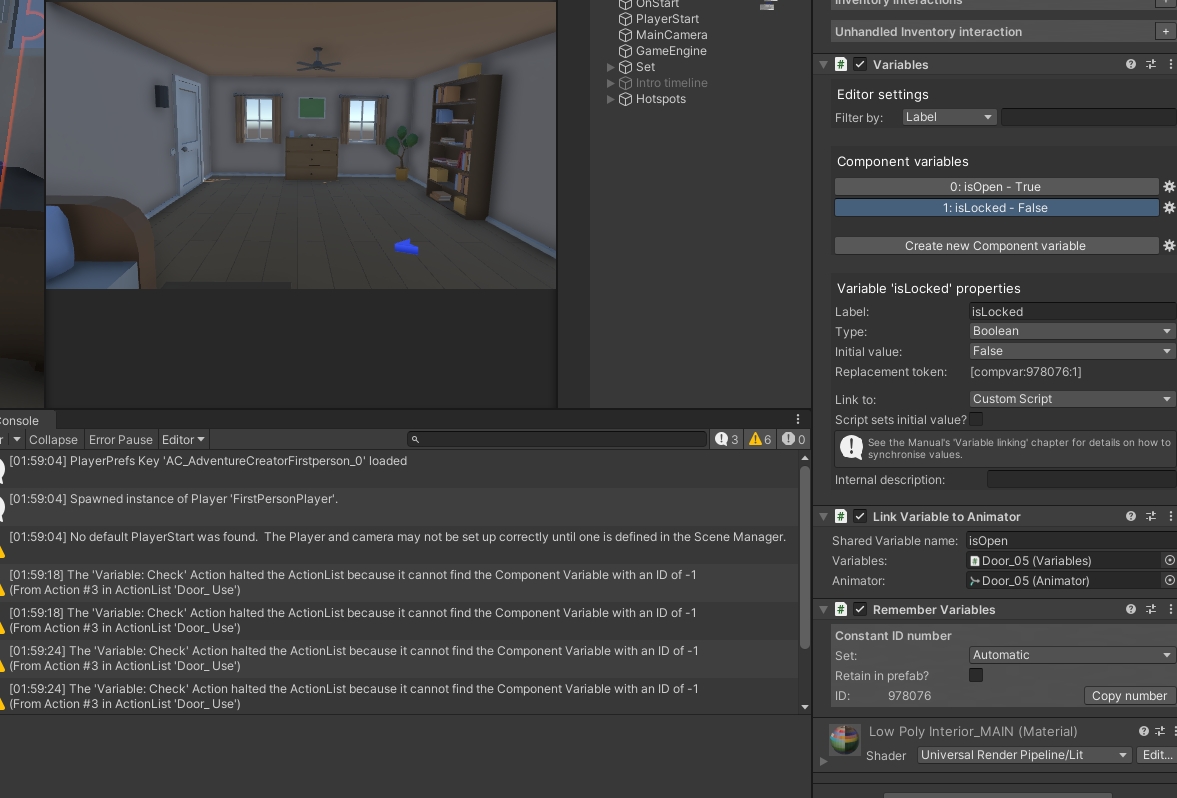Toggle Error Pause in the Console

pos(120,440)
